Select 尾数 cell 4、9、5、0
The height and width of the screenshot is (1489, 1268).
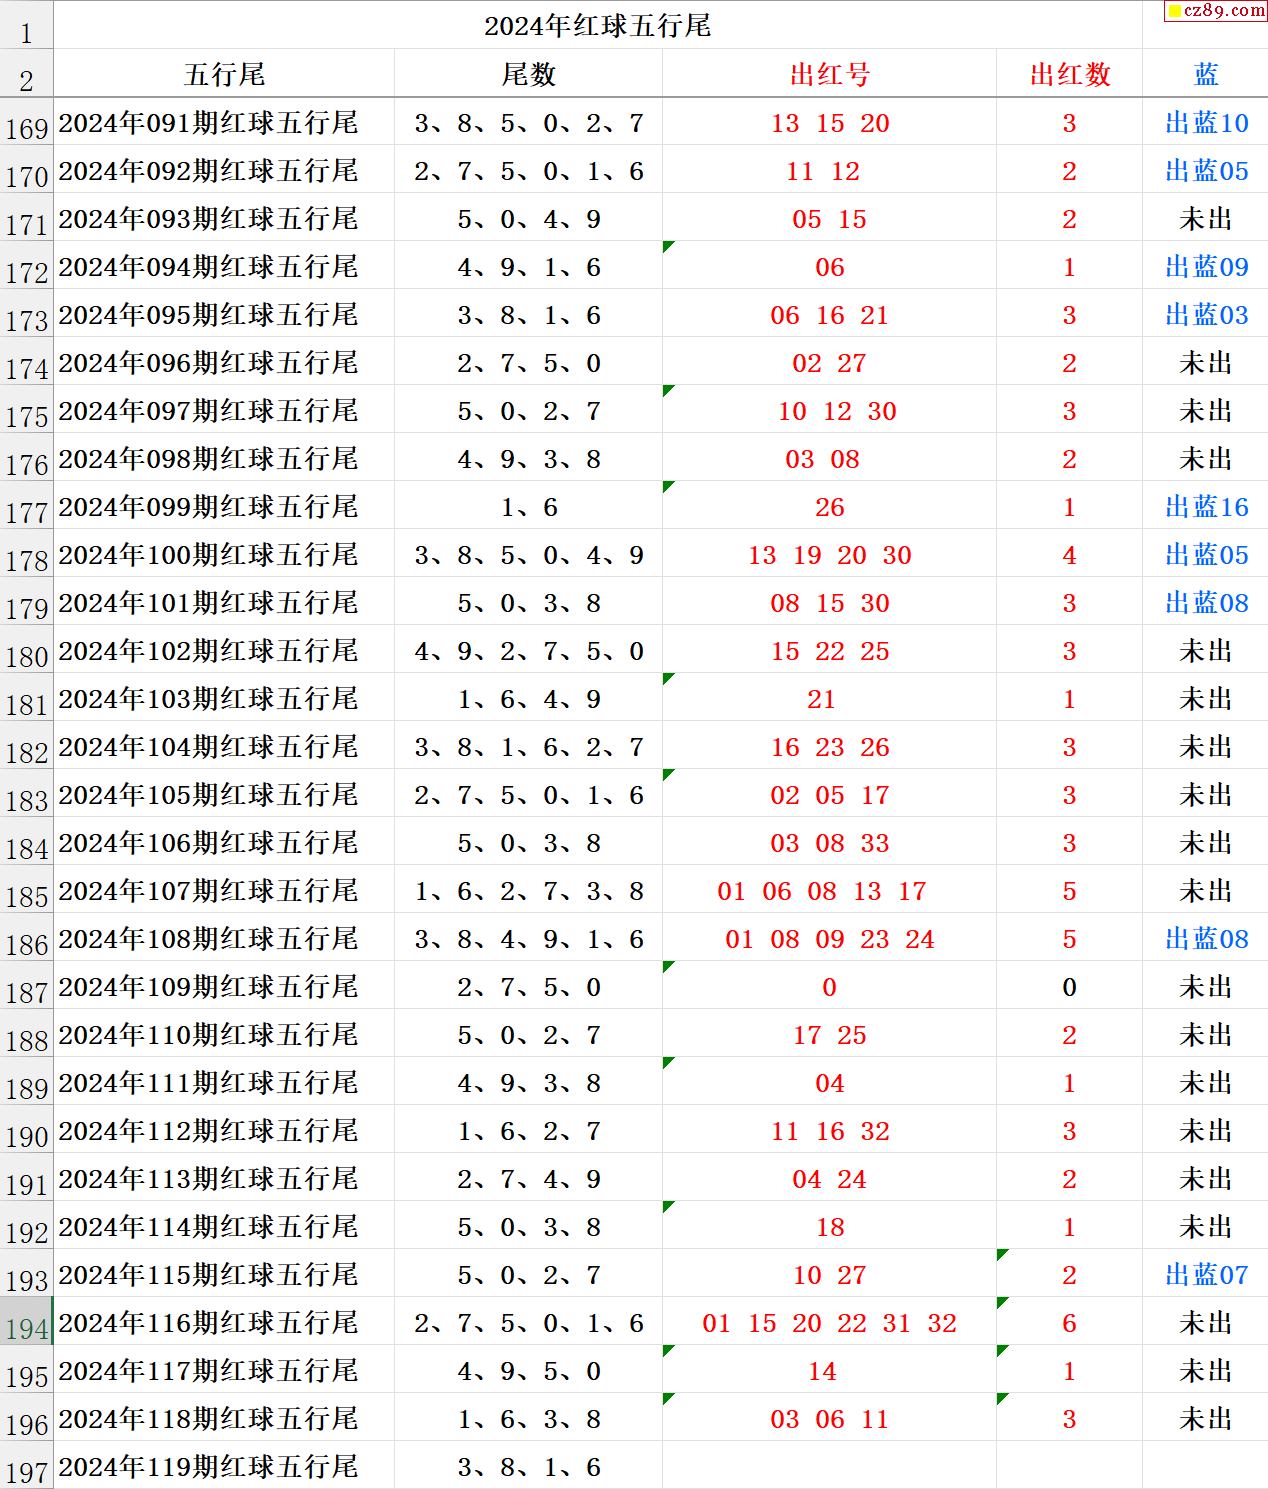(x=528, y=1371)
